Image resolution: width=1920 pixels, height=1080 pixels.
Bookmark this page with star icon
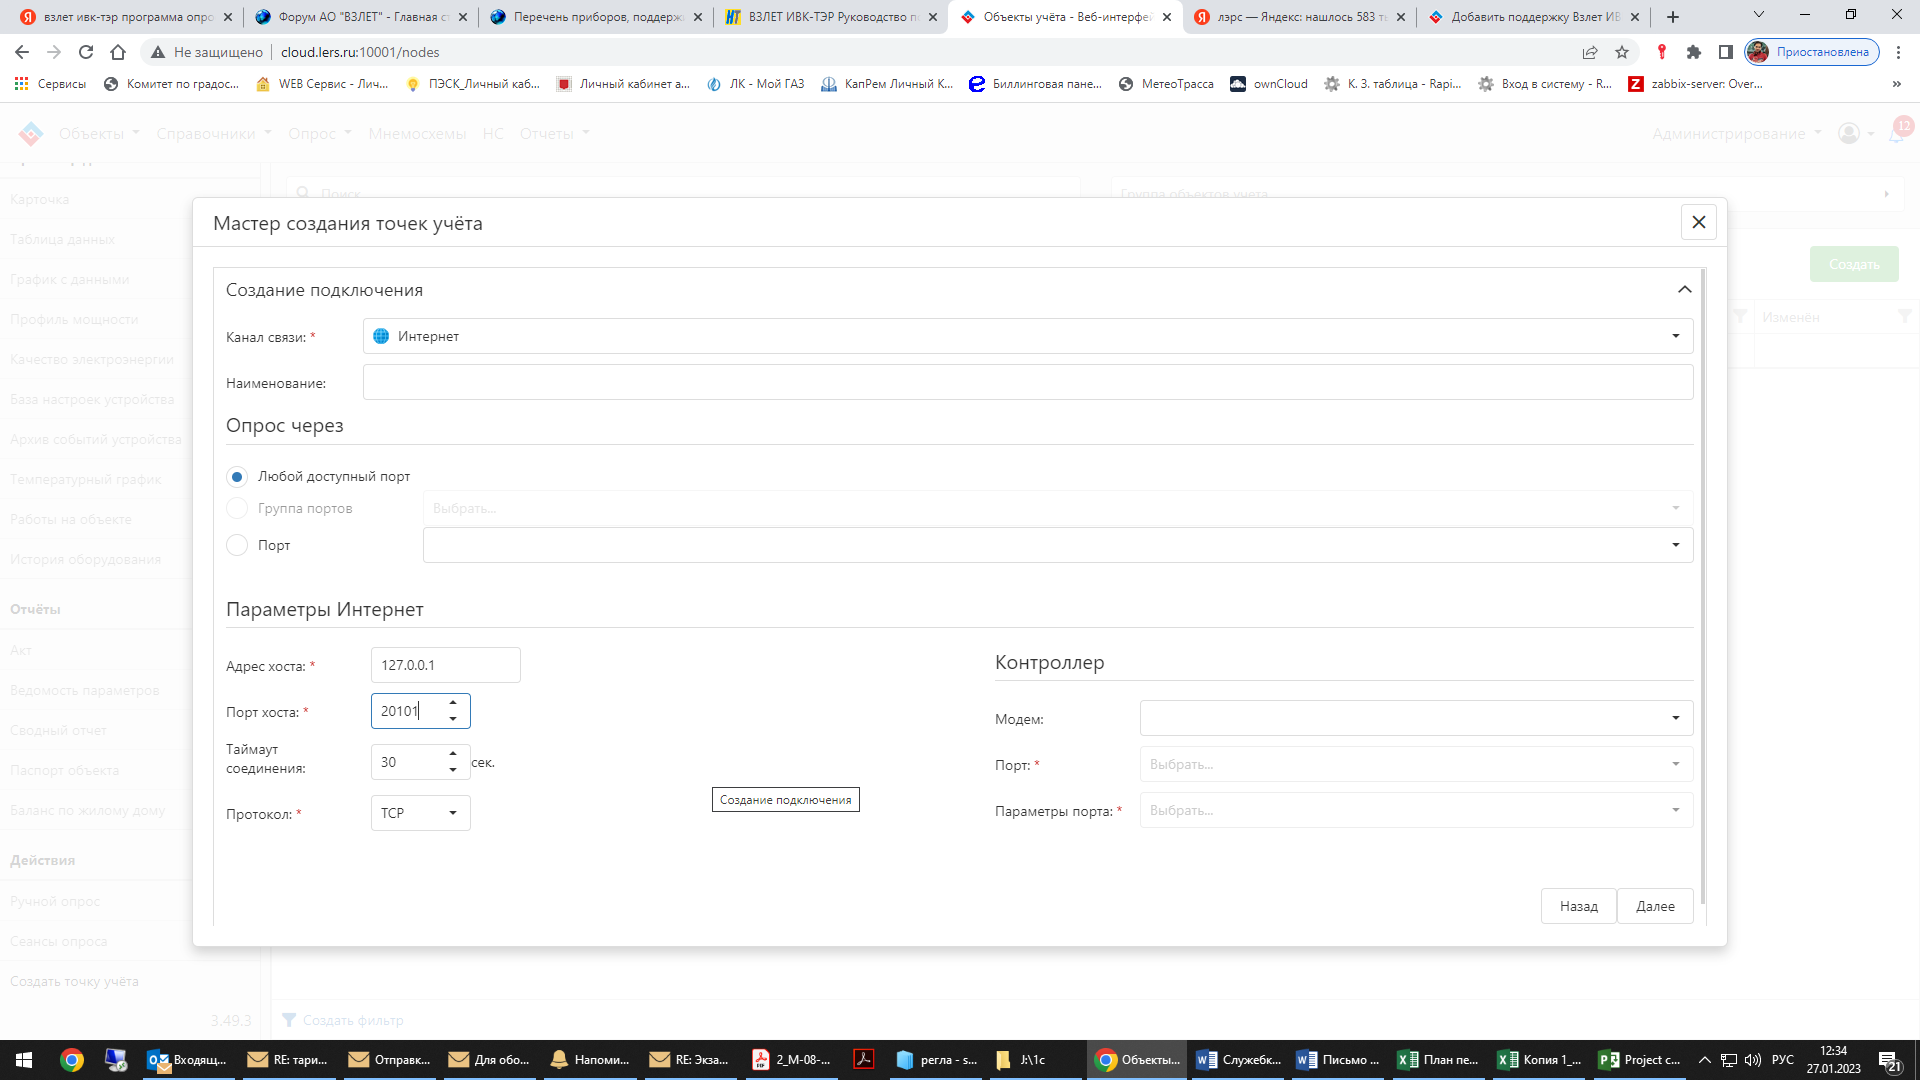click(x=1622, y=52)
